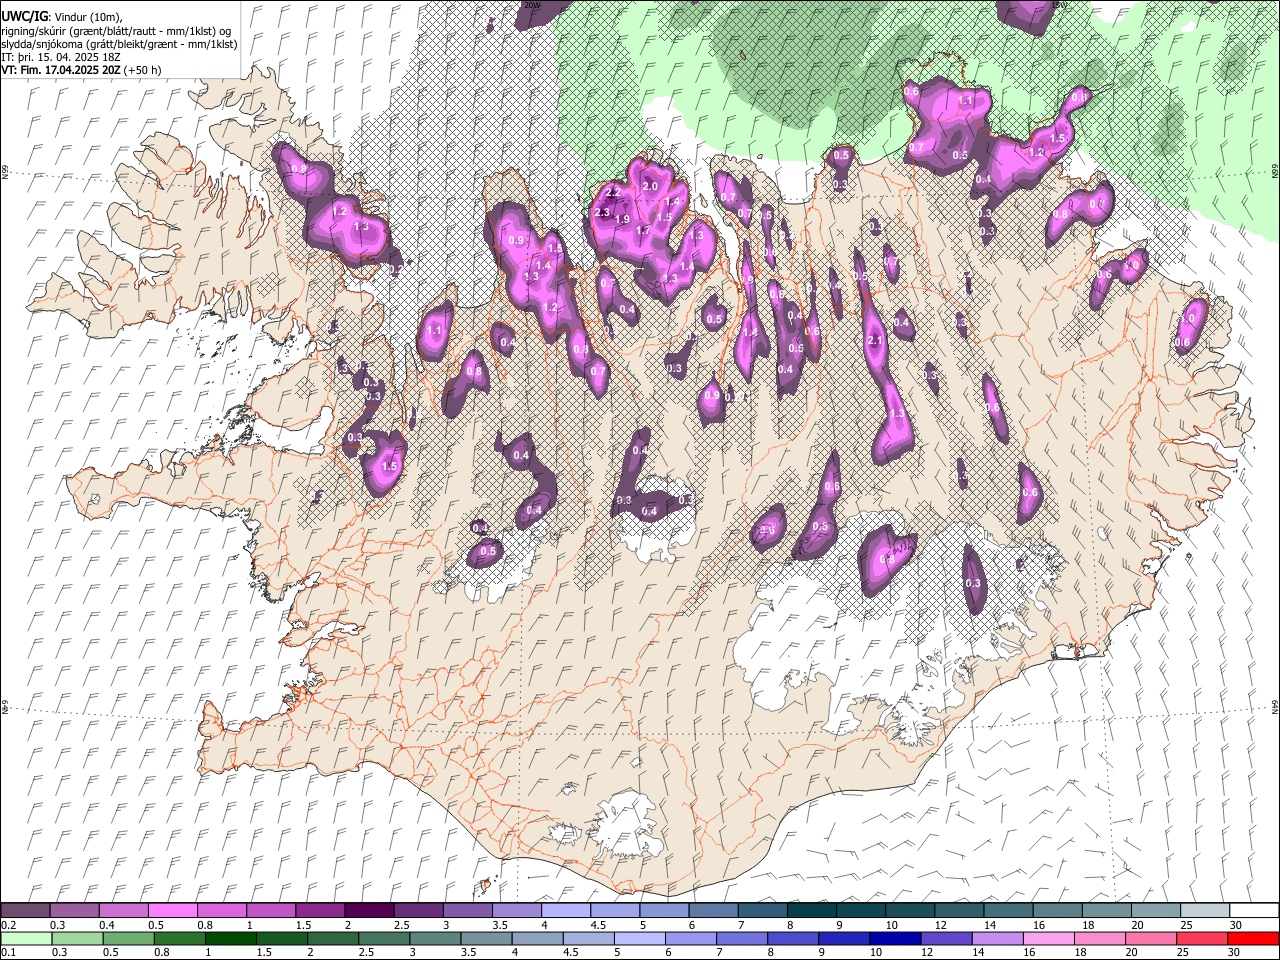
Task: Click the dark teal swatch right of 8, upper legend
Action: 811,910
